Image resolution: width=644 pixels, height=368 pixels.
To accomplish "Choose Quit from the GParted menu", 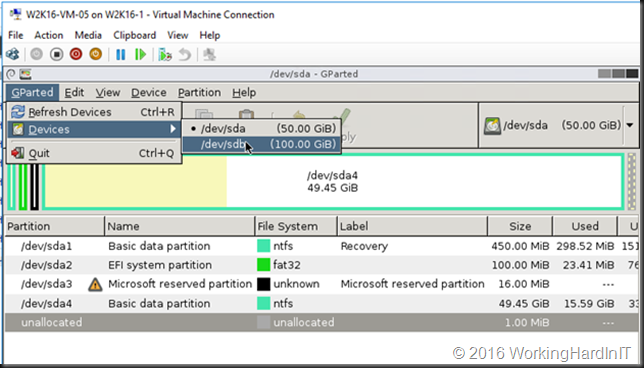I will 94,153.
